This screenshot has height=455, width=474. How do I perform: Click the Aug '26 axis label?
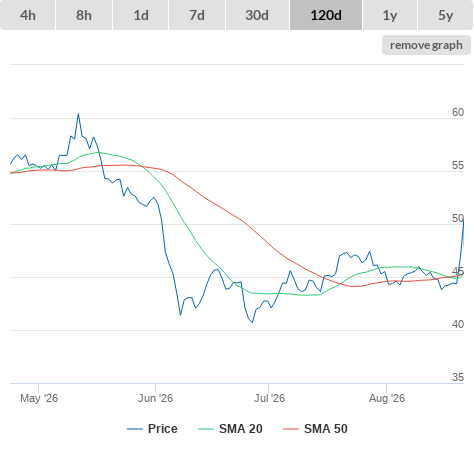(387, 398)
